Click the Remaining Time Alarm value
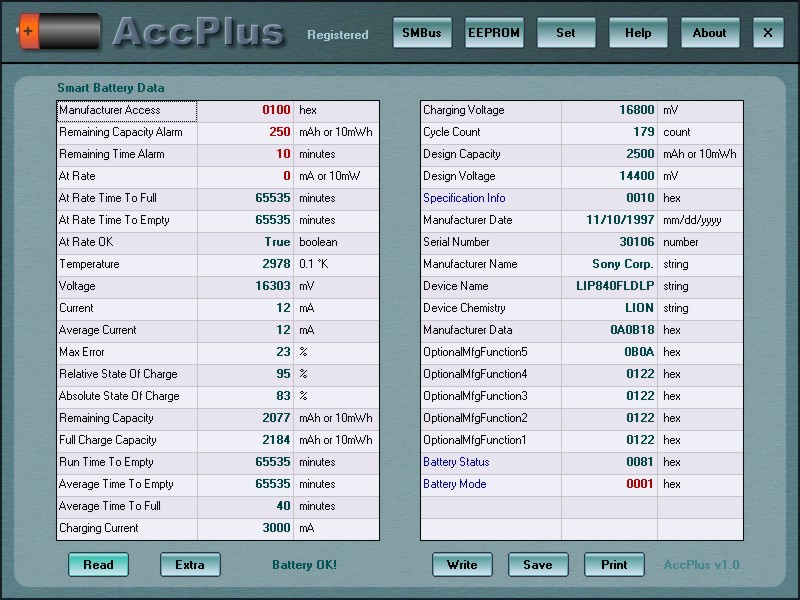The height and width of the screenshot is (600, 800). pos(283,154)
